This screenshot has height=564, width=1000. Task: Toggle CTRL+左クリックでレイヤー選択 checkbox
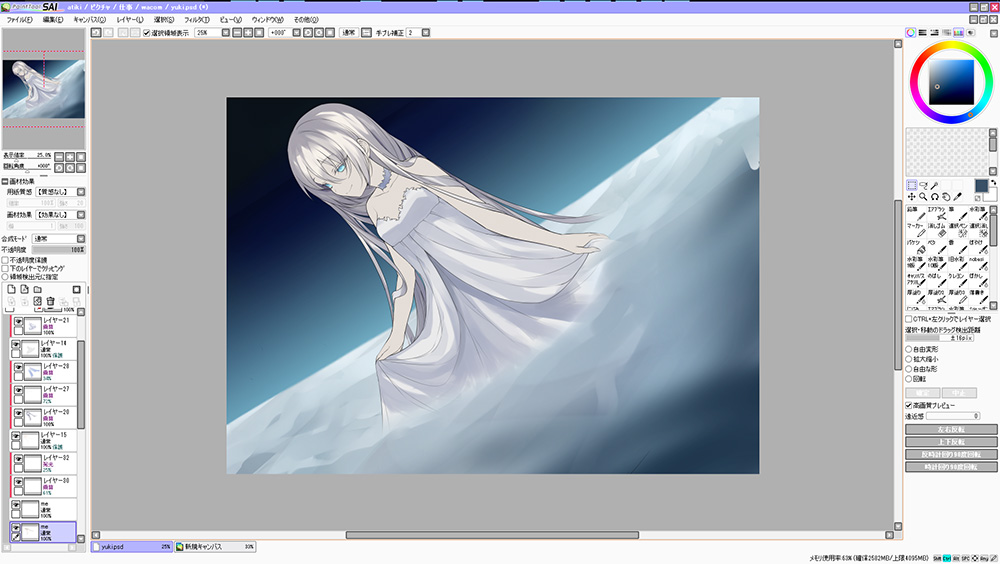(x=909, y=319)
